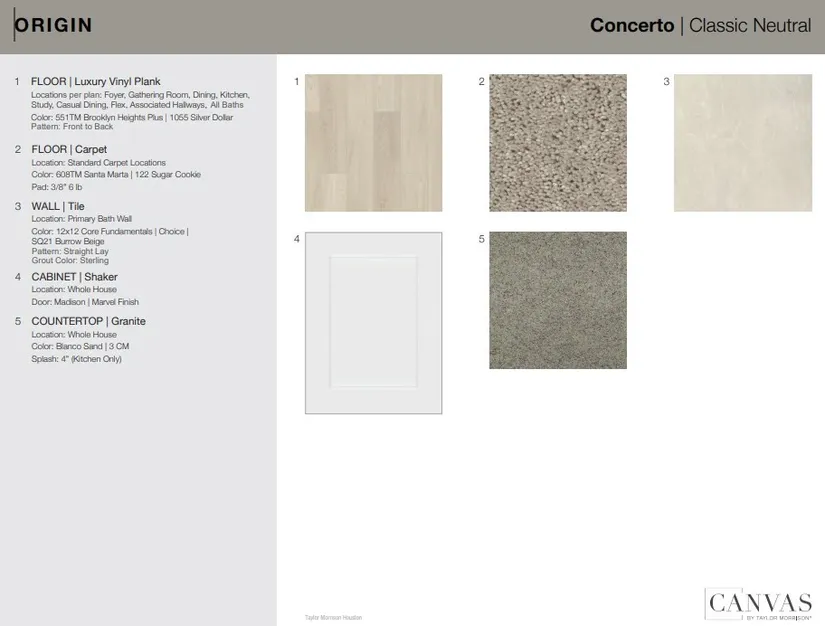Select the Sugar Cookie carpet swatch
Screen dimensions: 825x626
click(557, 143)
